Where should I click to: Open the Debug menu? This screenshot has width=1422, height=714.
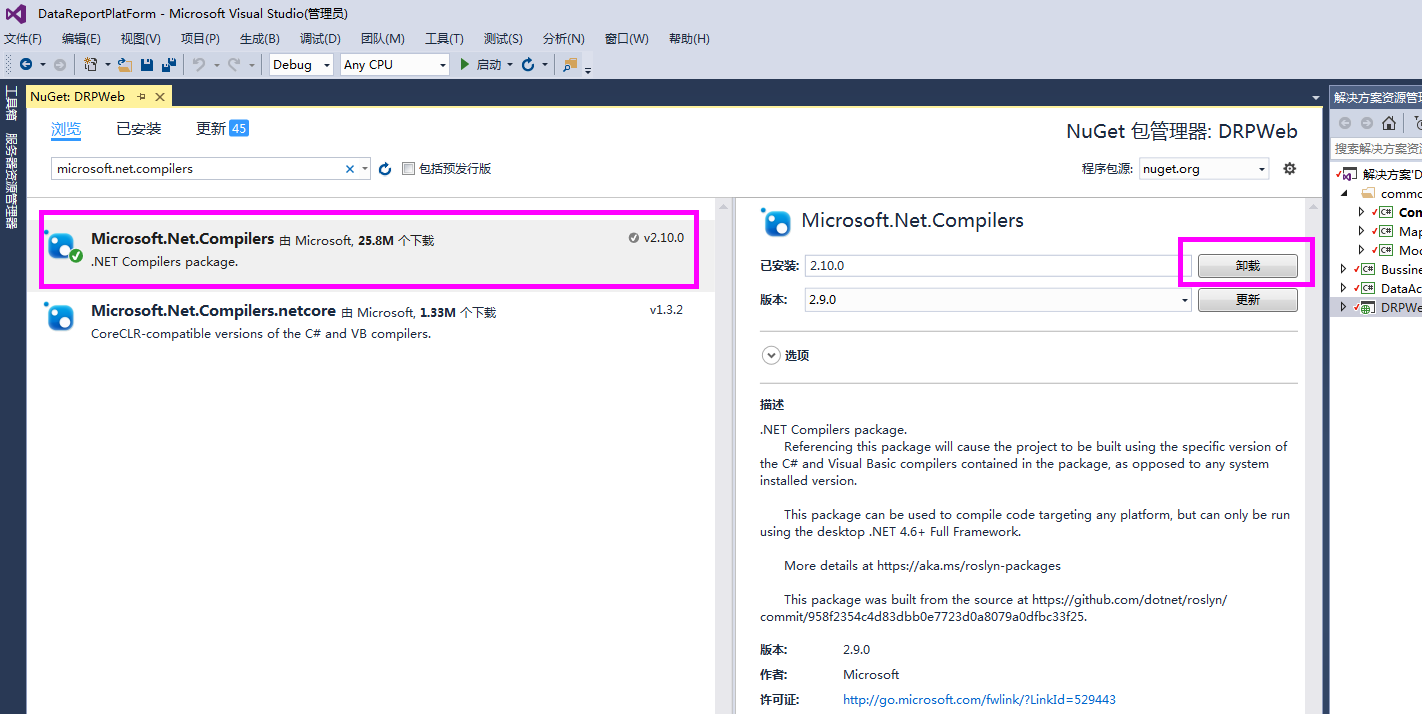tap(320, 38)
